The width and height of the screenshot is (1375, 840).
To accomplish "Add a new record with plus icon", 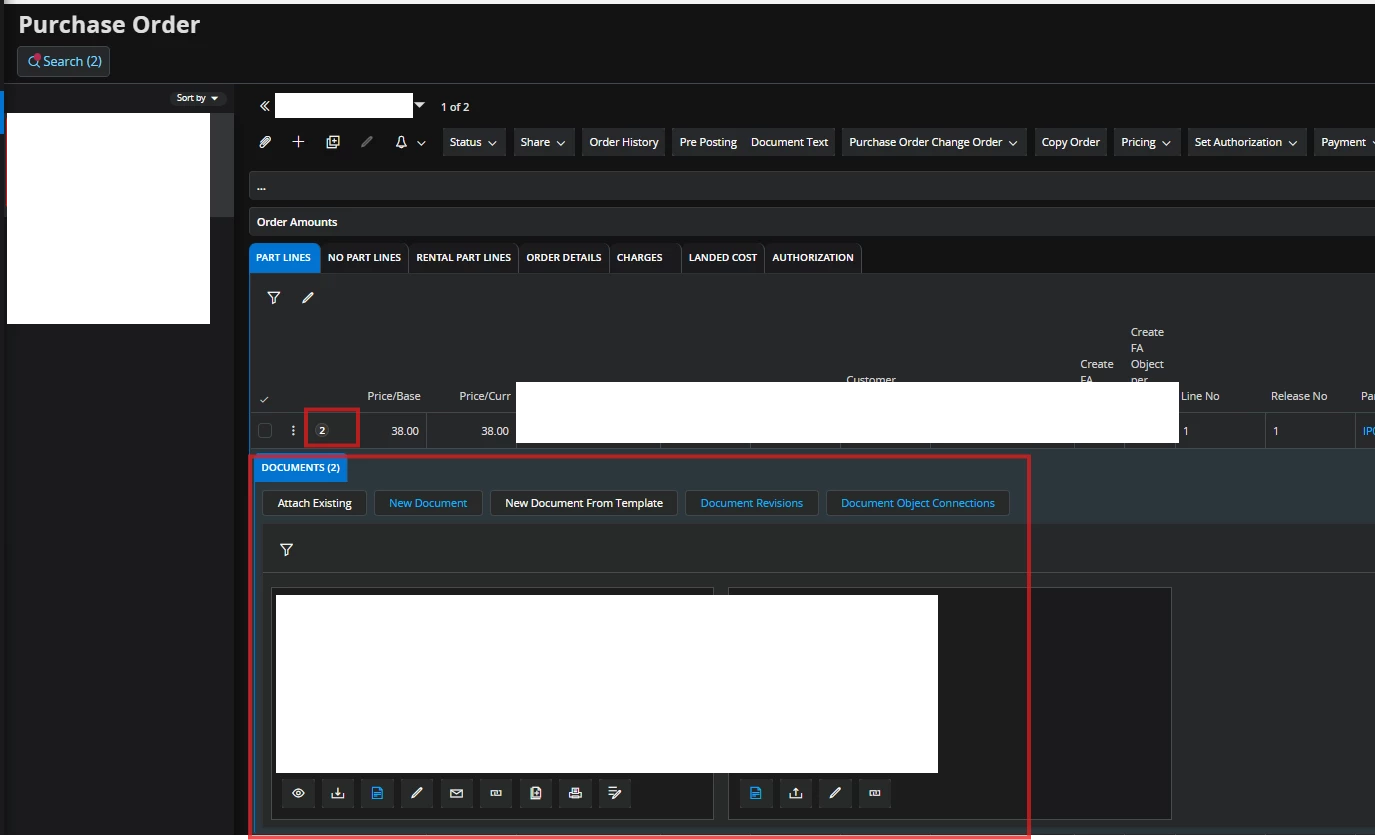I will [298, 142].
